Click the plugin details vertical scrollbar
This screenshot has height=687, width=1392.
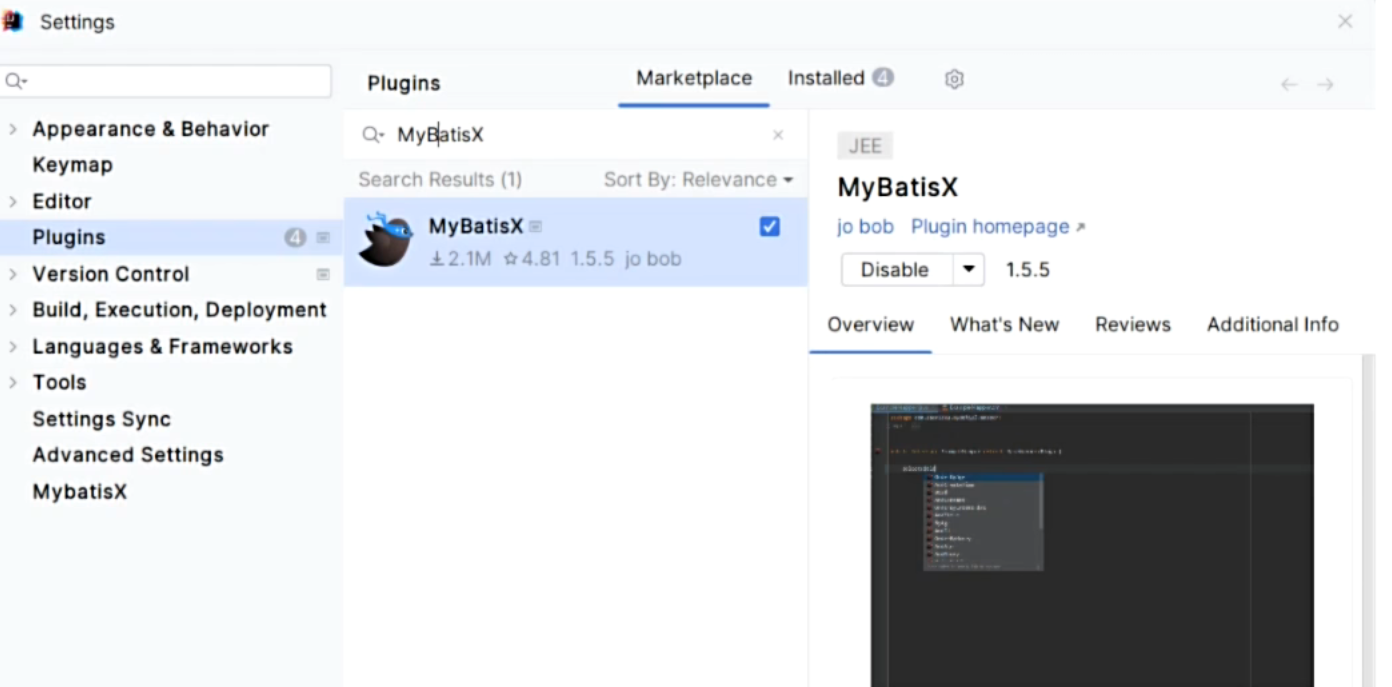tap(1369, 520)
